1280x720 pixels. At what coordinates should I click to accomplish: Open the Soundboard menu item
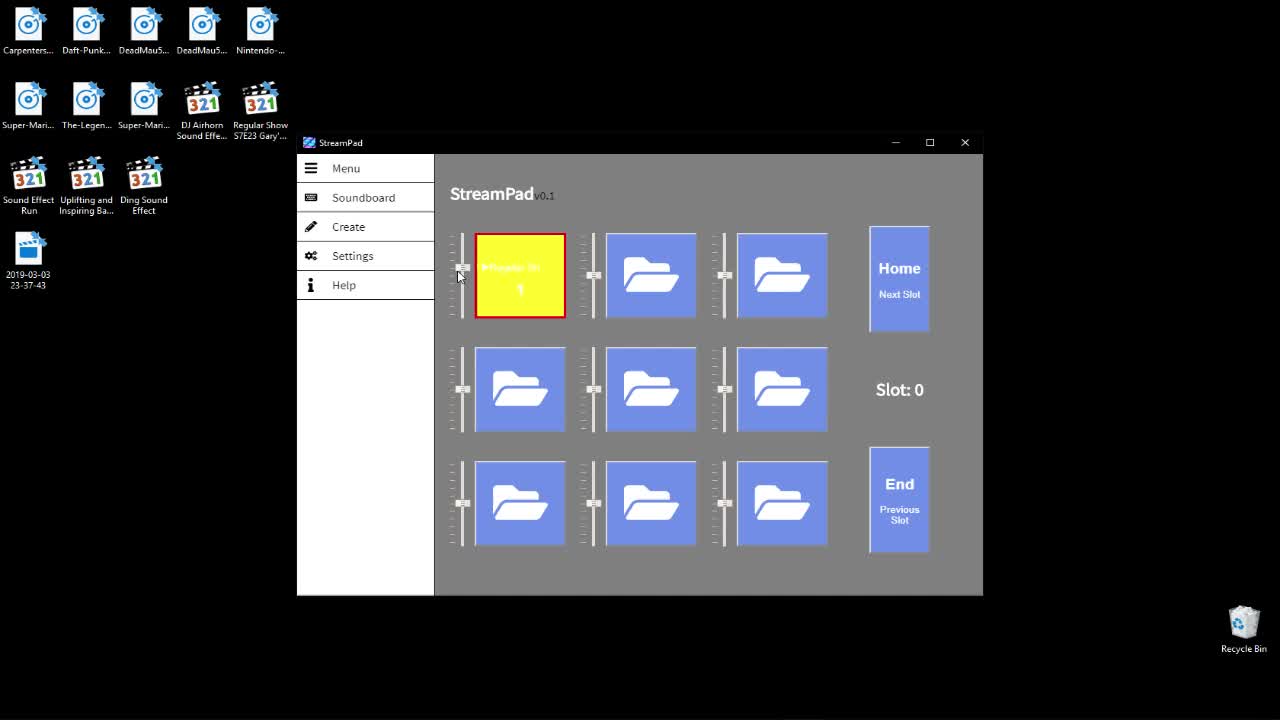(363, 198)
